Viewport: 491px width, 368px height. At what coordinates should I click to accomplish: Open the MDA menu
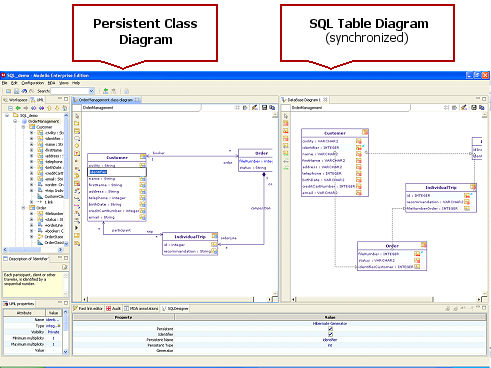pyautogui.click(x=51, y=83)
